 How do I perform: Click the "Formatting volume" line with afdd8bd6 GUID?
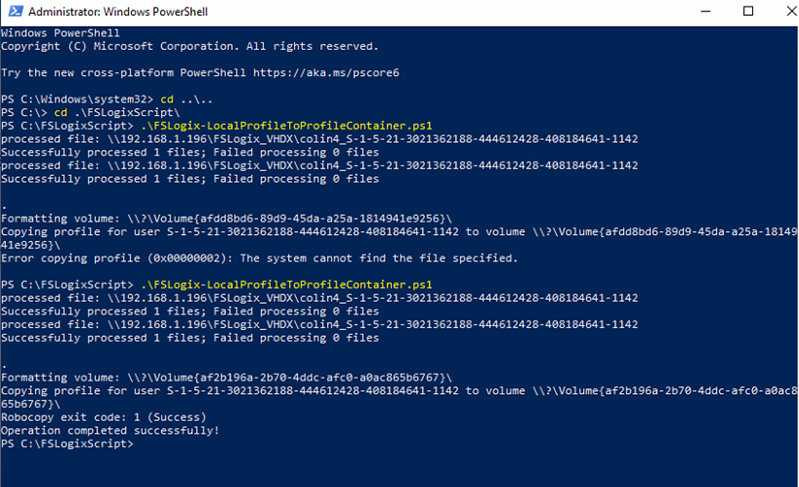[x=226, y=218]
